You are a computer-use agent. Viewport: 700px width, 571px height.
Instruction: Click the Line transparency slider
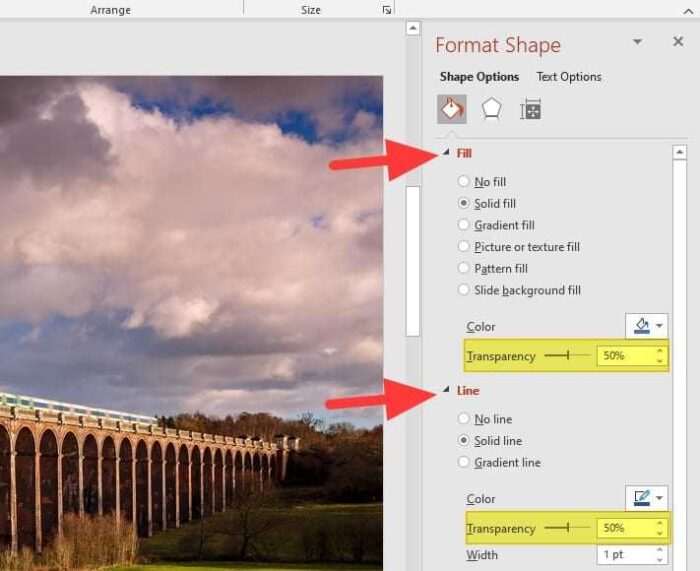[x=567, y=528]
